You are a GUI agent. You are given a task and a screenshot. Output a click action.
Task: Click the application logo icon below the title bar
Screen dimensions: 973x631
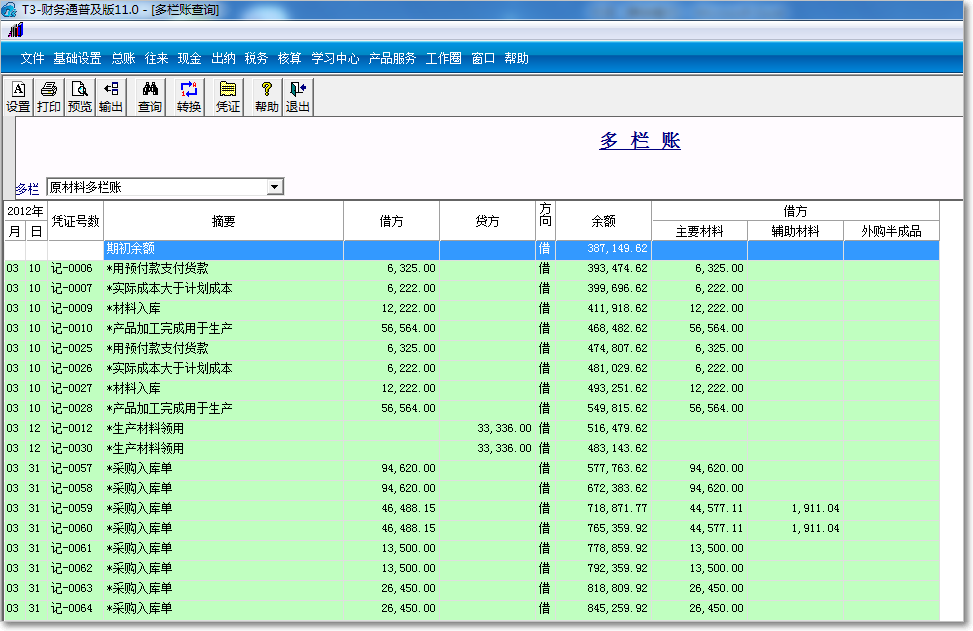point(14,31)
